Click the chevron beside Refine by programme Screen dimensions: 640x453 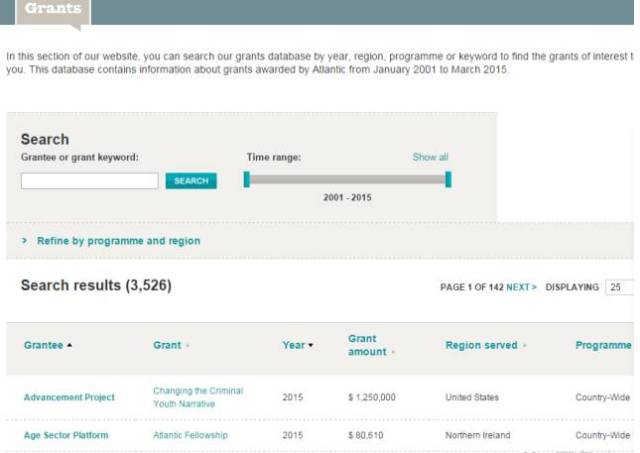(x=24, y=240)
